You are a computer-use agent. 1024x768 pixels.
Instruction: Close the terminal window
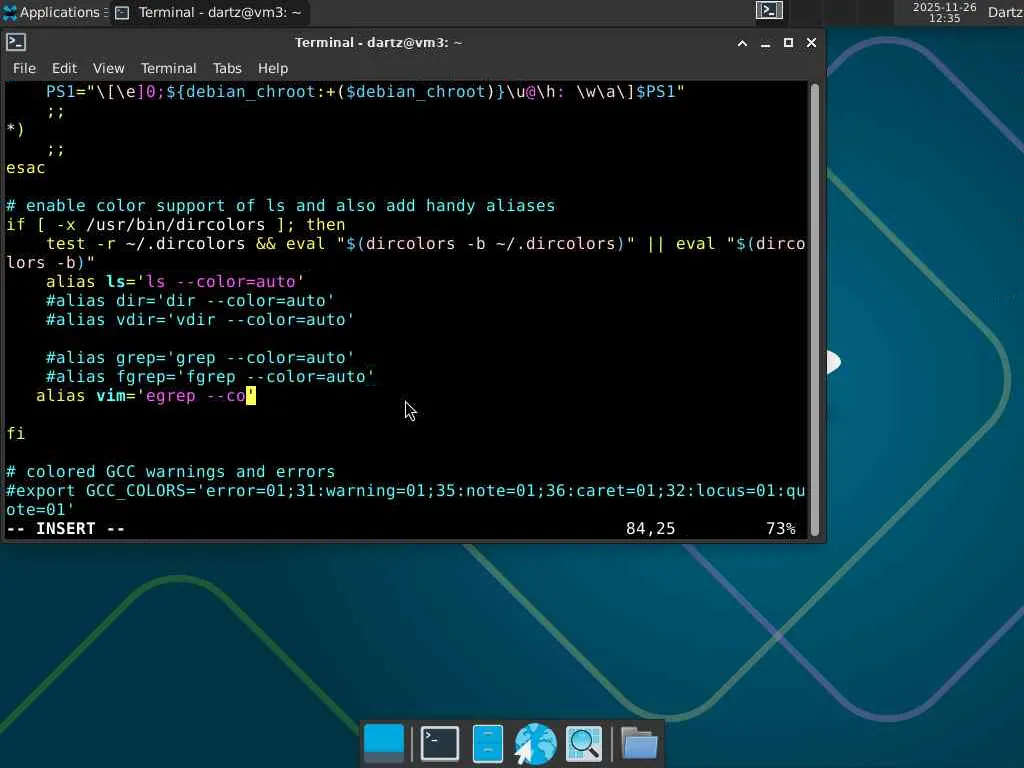point(811,42)
